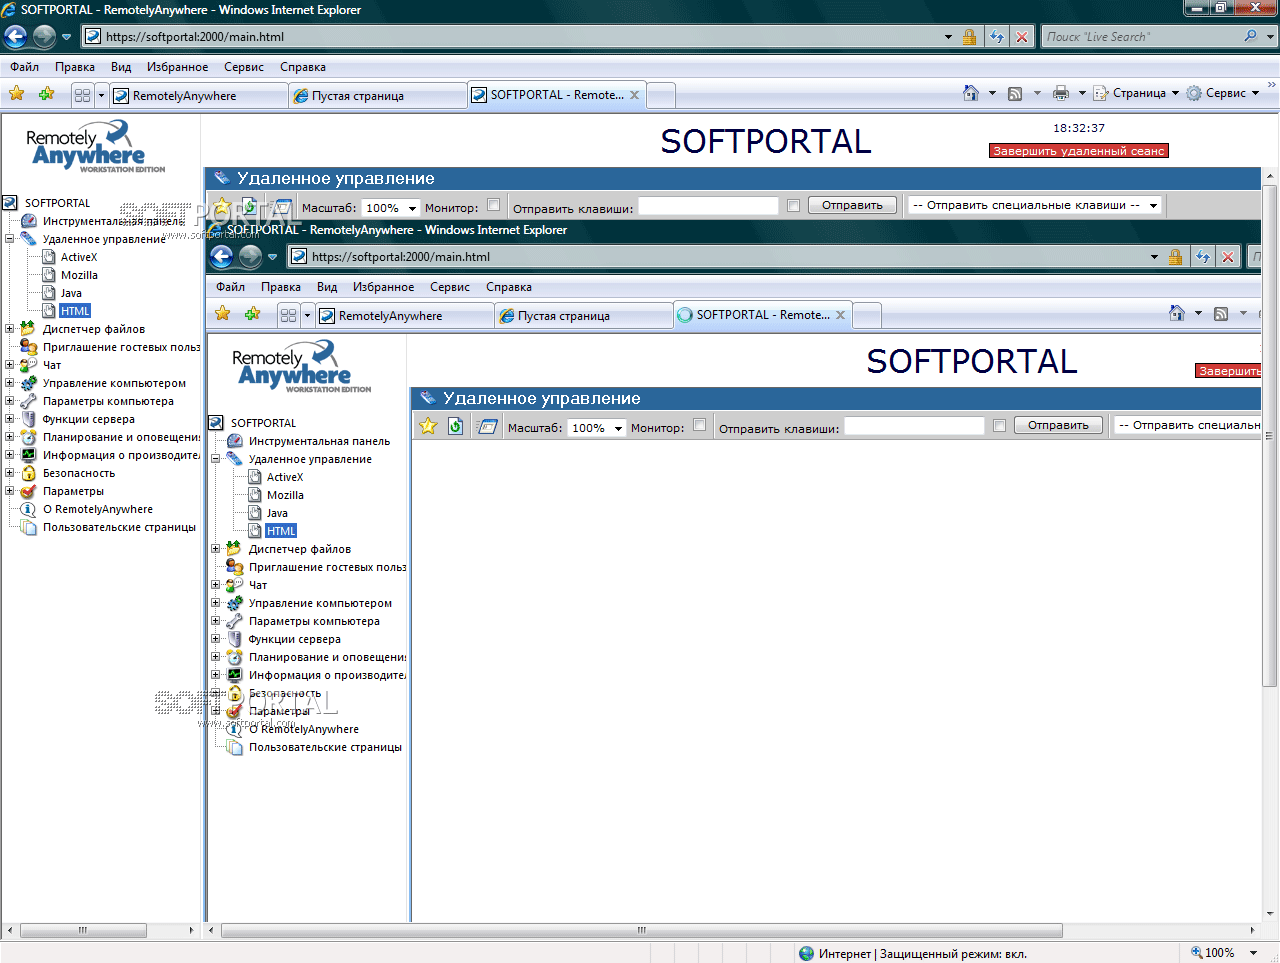Open Quick Tabs in the outer browser
This screenshot has width=1280, height=963.
click(x=82, y=95)
